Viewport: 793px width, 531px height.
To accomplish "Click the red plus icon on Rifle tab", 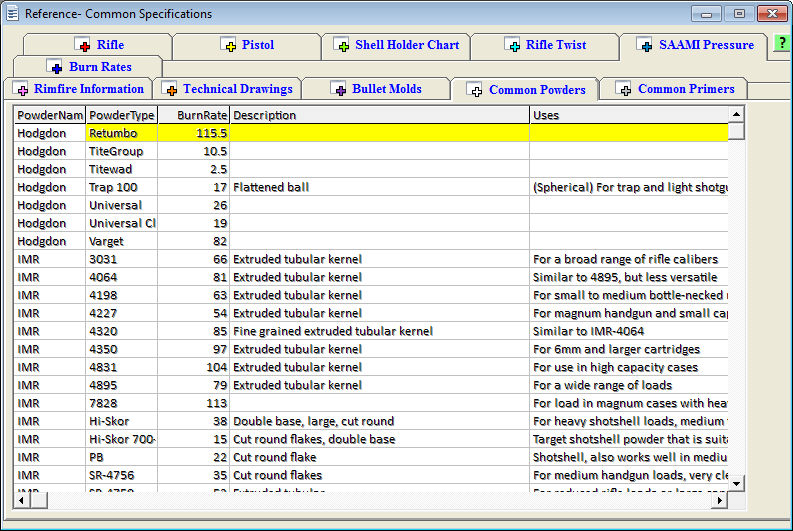I will [x=82, y=45].
